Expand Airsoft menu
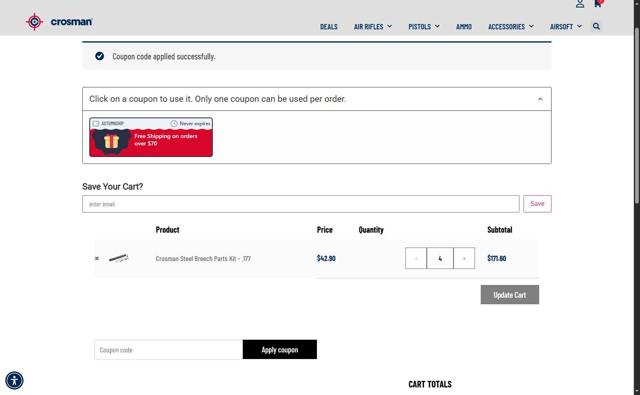Image resolution: width=640 pixels, height=395 pixels. (566, 27)
